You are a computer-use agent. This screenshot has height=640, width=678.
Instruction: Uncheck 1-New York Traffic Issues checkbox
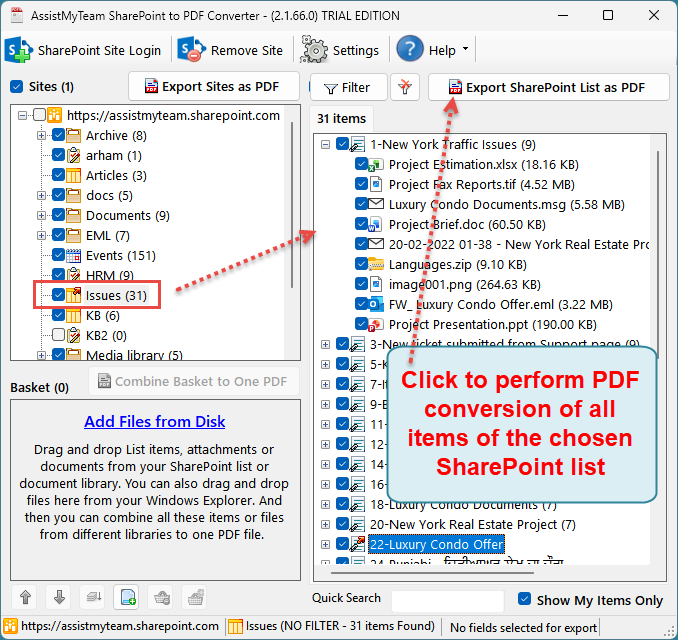click(342, 144)
